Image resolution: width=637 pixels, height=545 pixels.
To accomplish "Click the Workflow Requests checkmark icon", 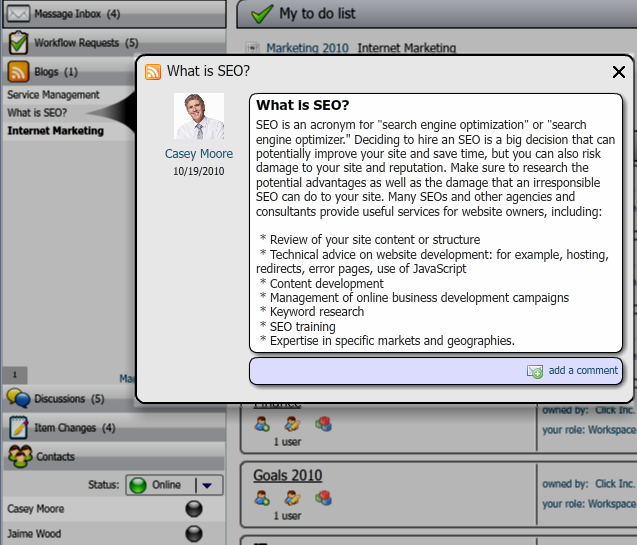I will click(x=18, y=43).
